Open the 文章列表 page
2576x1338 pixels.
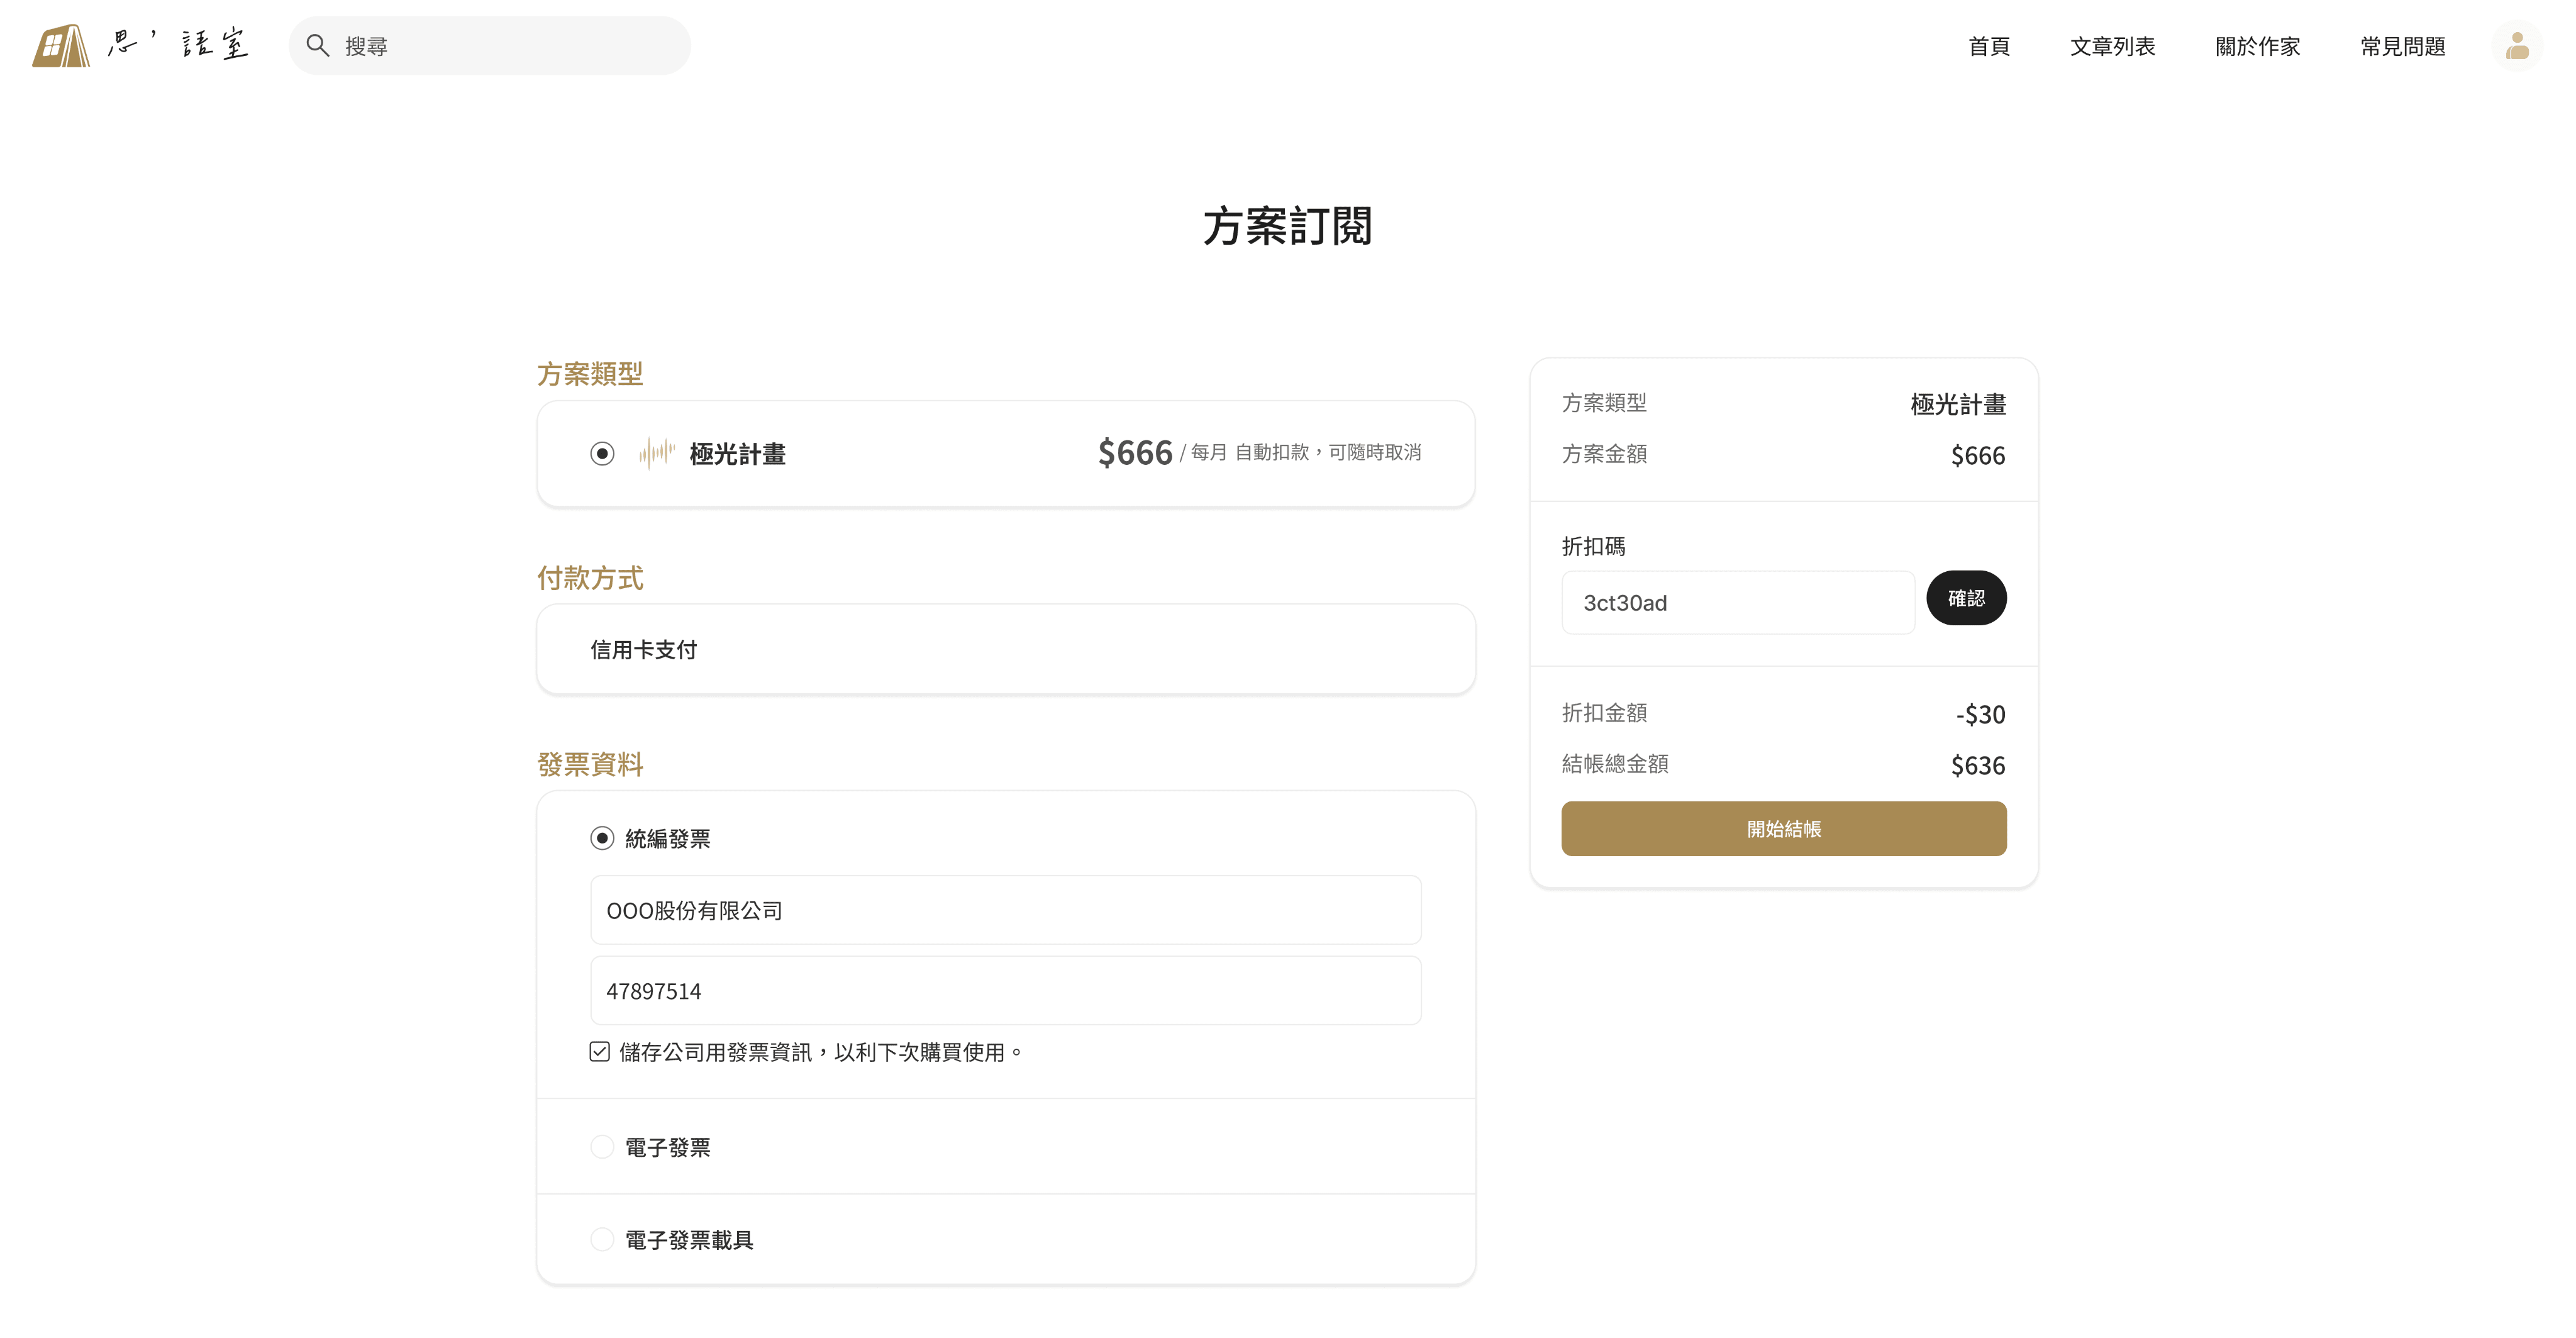[x=2113, y=45]
